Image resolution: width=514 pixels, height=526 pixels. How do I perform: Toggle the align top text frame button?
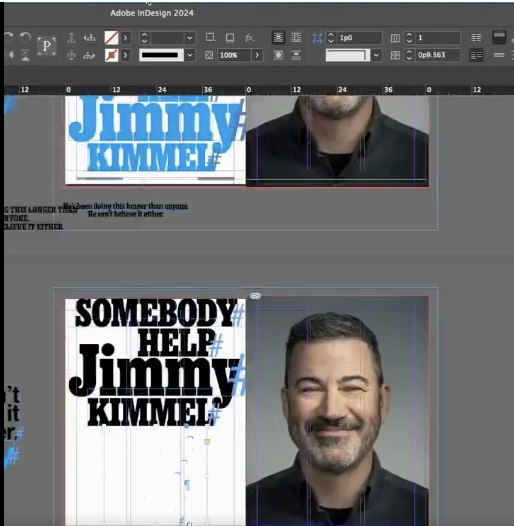pyautogui.click(x=499, y=37)
